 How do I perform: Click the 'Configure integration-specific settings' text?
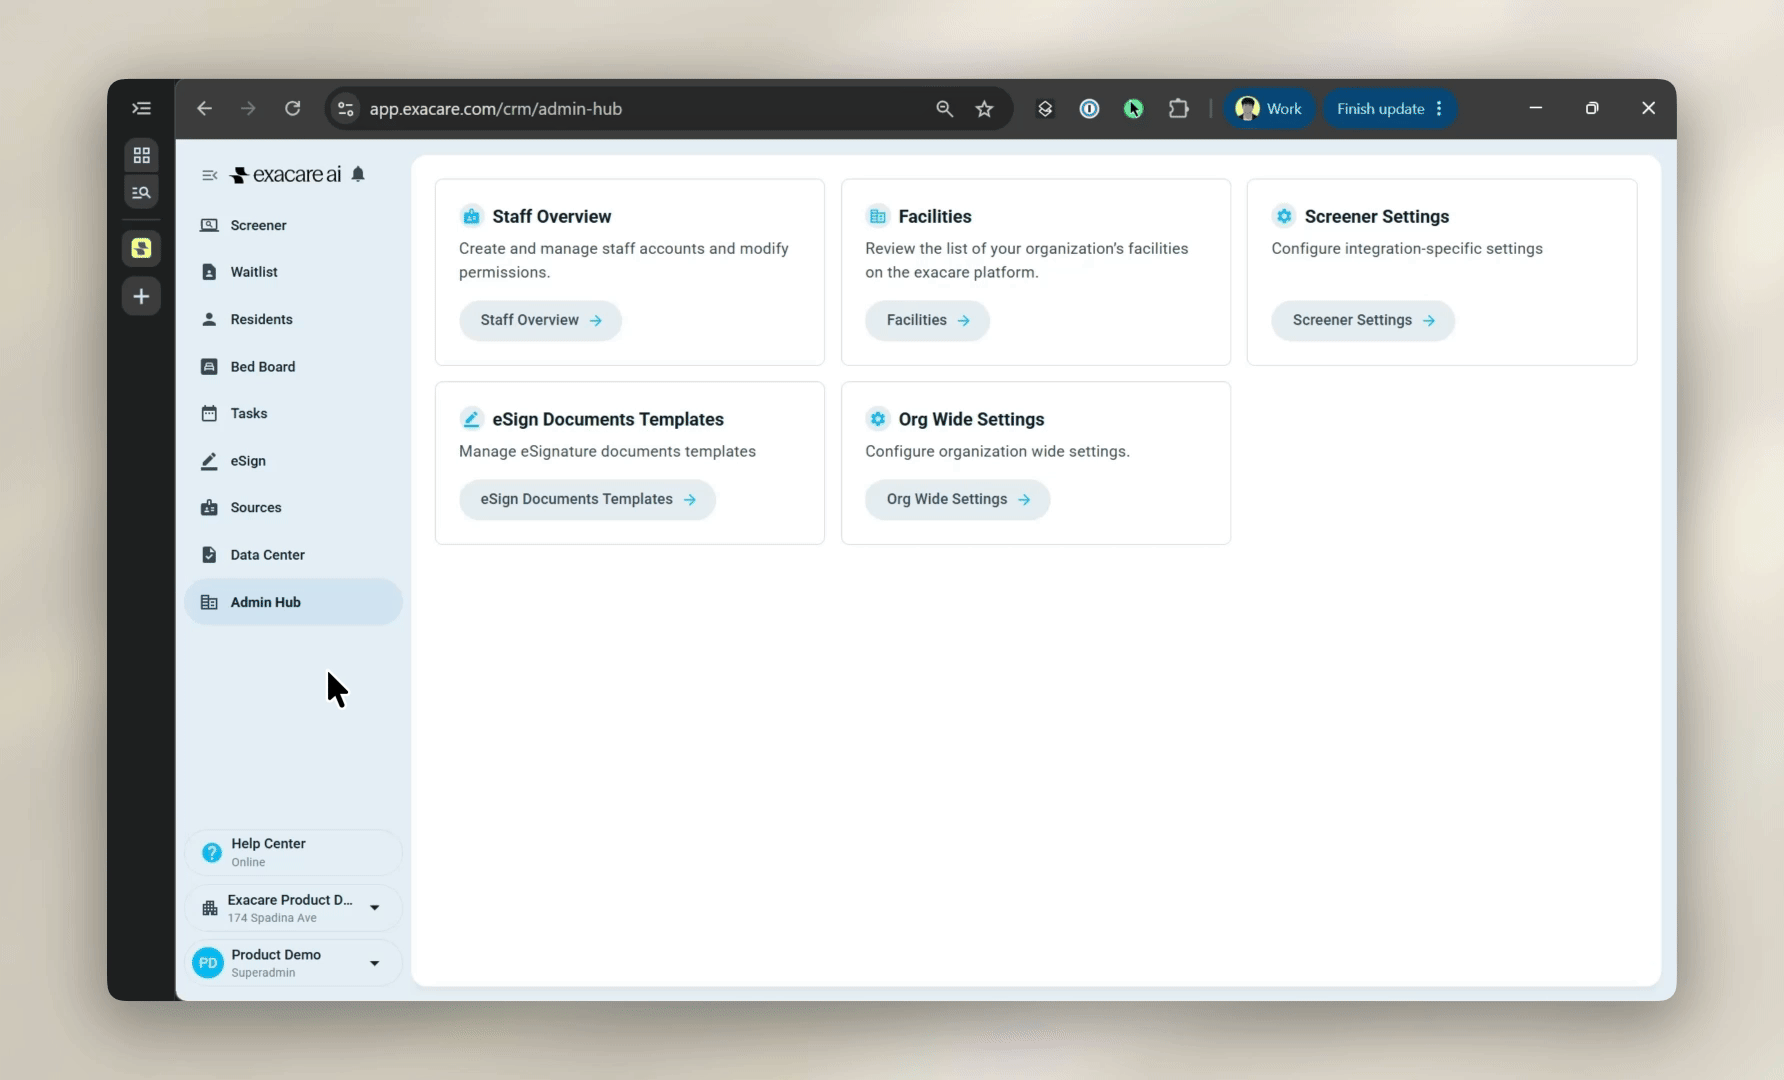[x=1407, y=248]
